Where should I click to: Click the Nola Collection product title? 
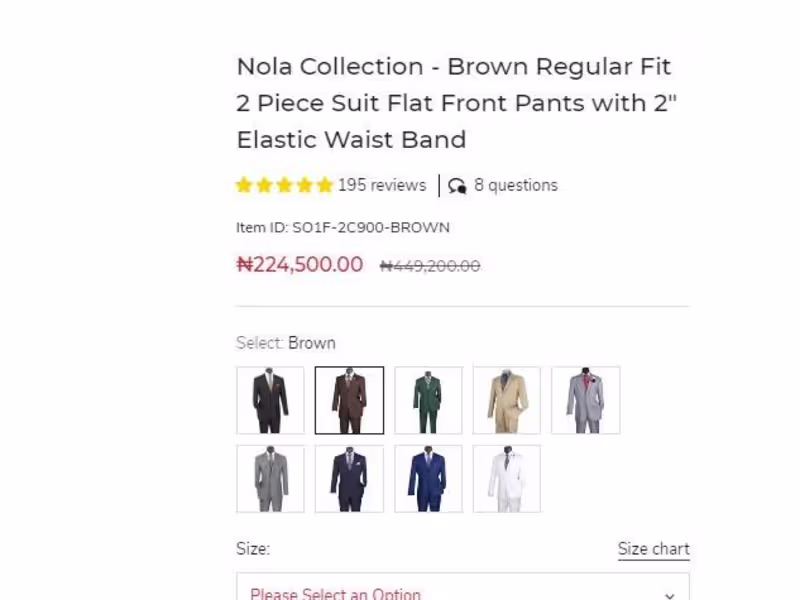click(x=457, y=103)
